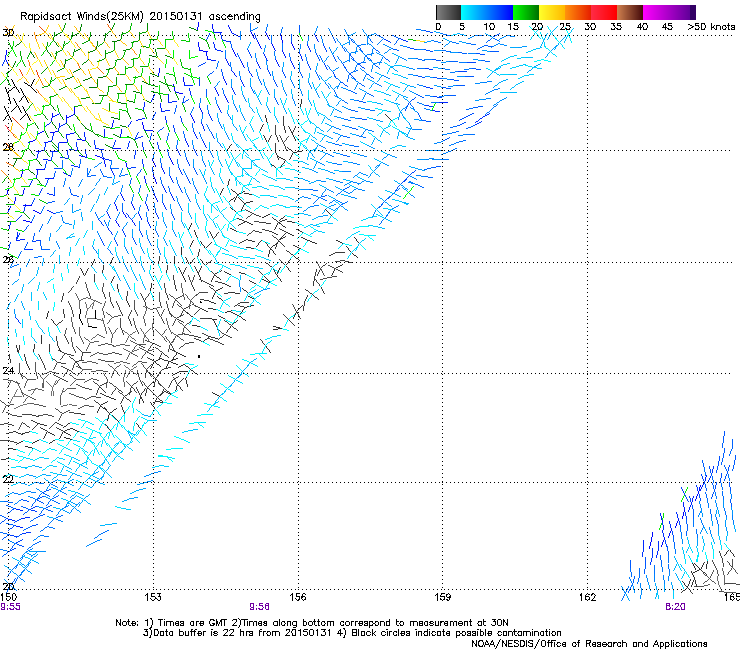Click the gray 0-5 knots legend swatch

[x=448, y=12]
